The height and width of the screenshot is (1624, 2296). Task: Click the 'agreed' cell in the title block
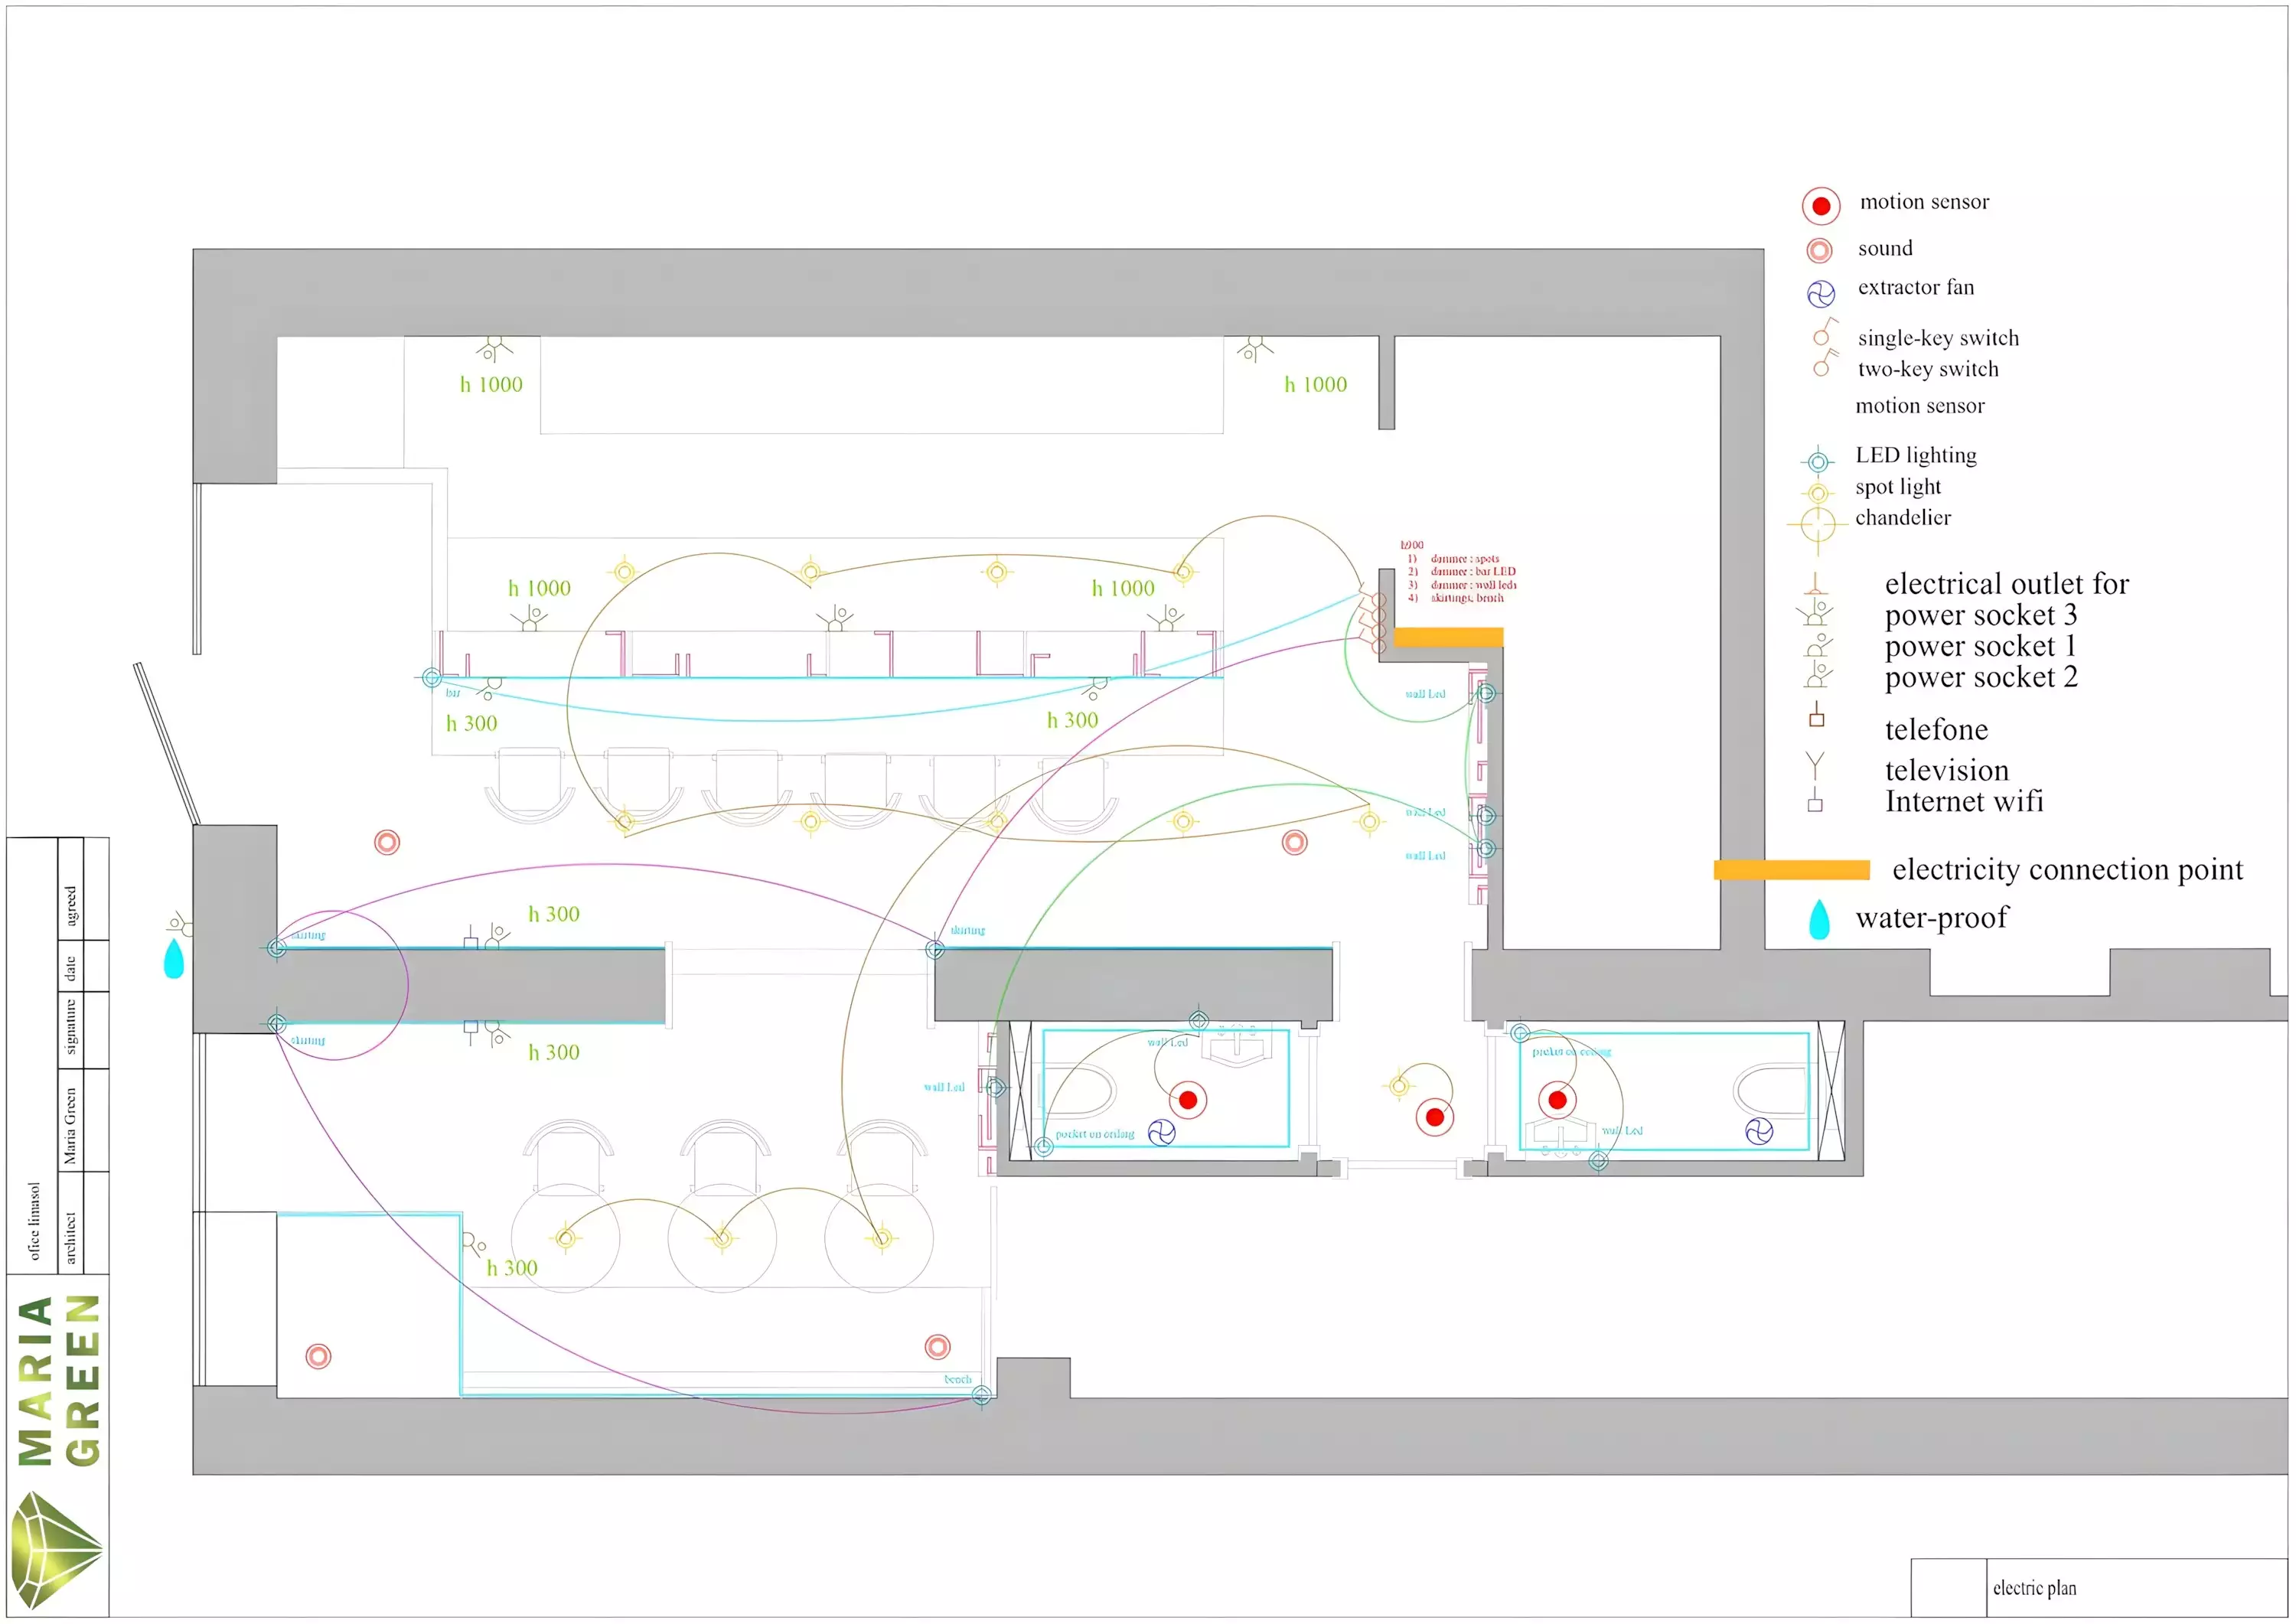[70, 888]
